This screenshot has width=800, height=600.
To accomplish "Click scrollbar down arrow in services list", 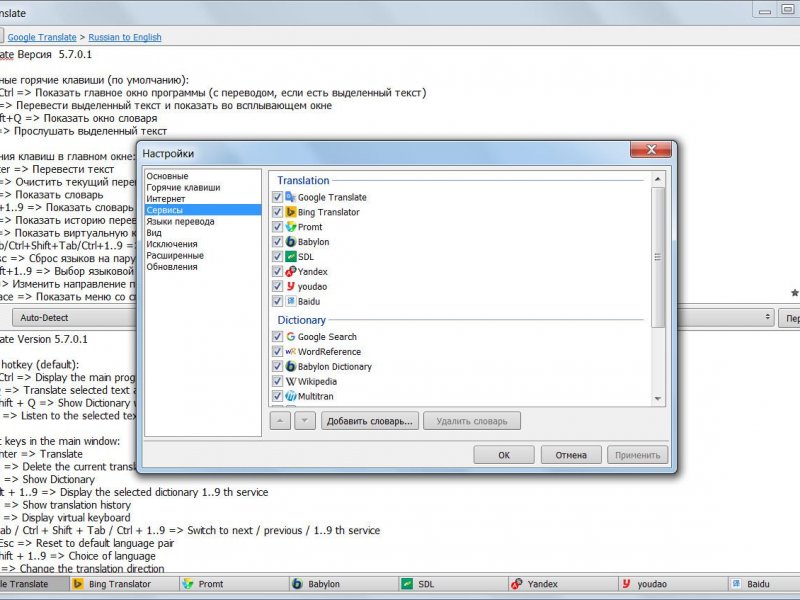I will [x=658, y=398].
